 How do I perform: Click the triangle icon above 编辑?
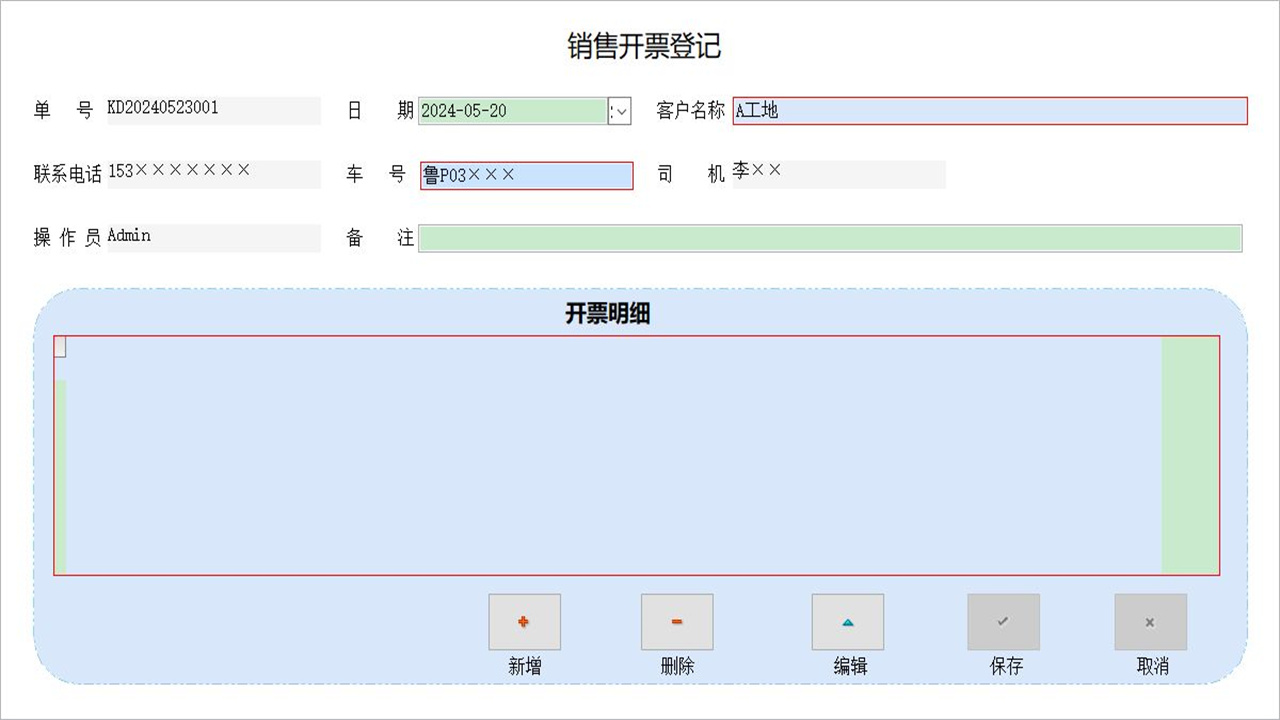pos(847,621)
